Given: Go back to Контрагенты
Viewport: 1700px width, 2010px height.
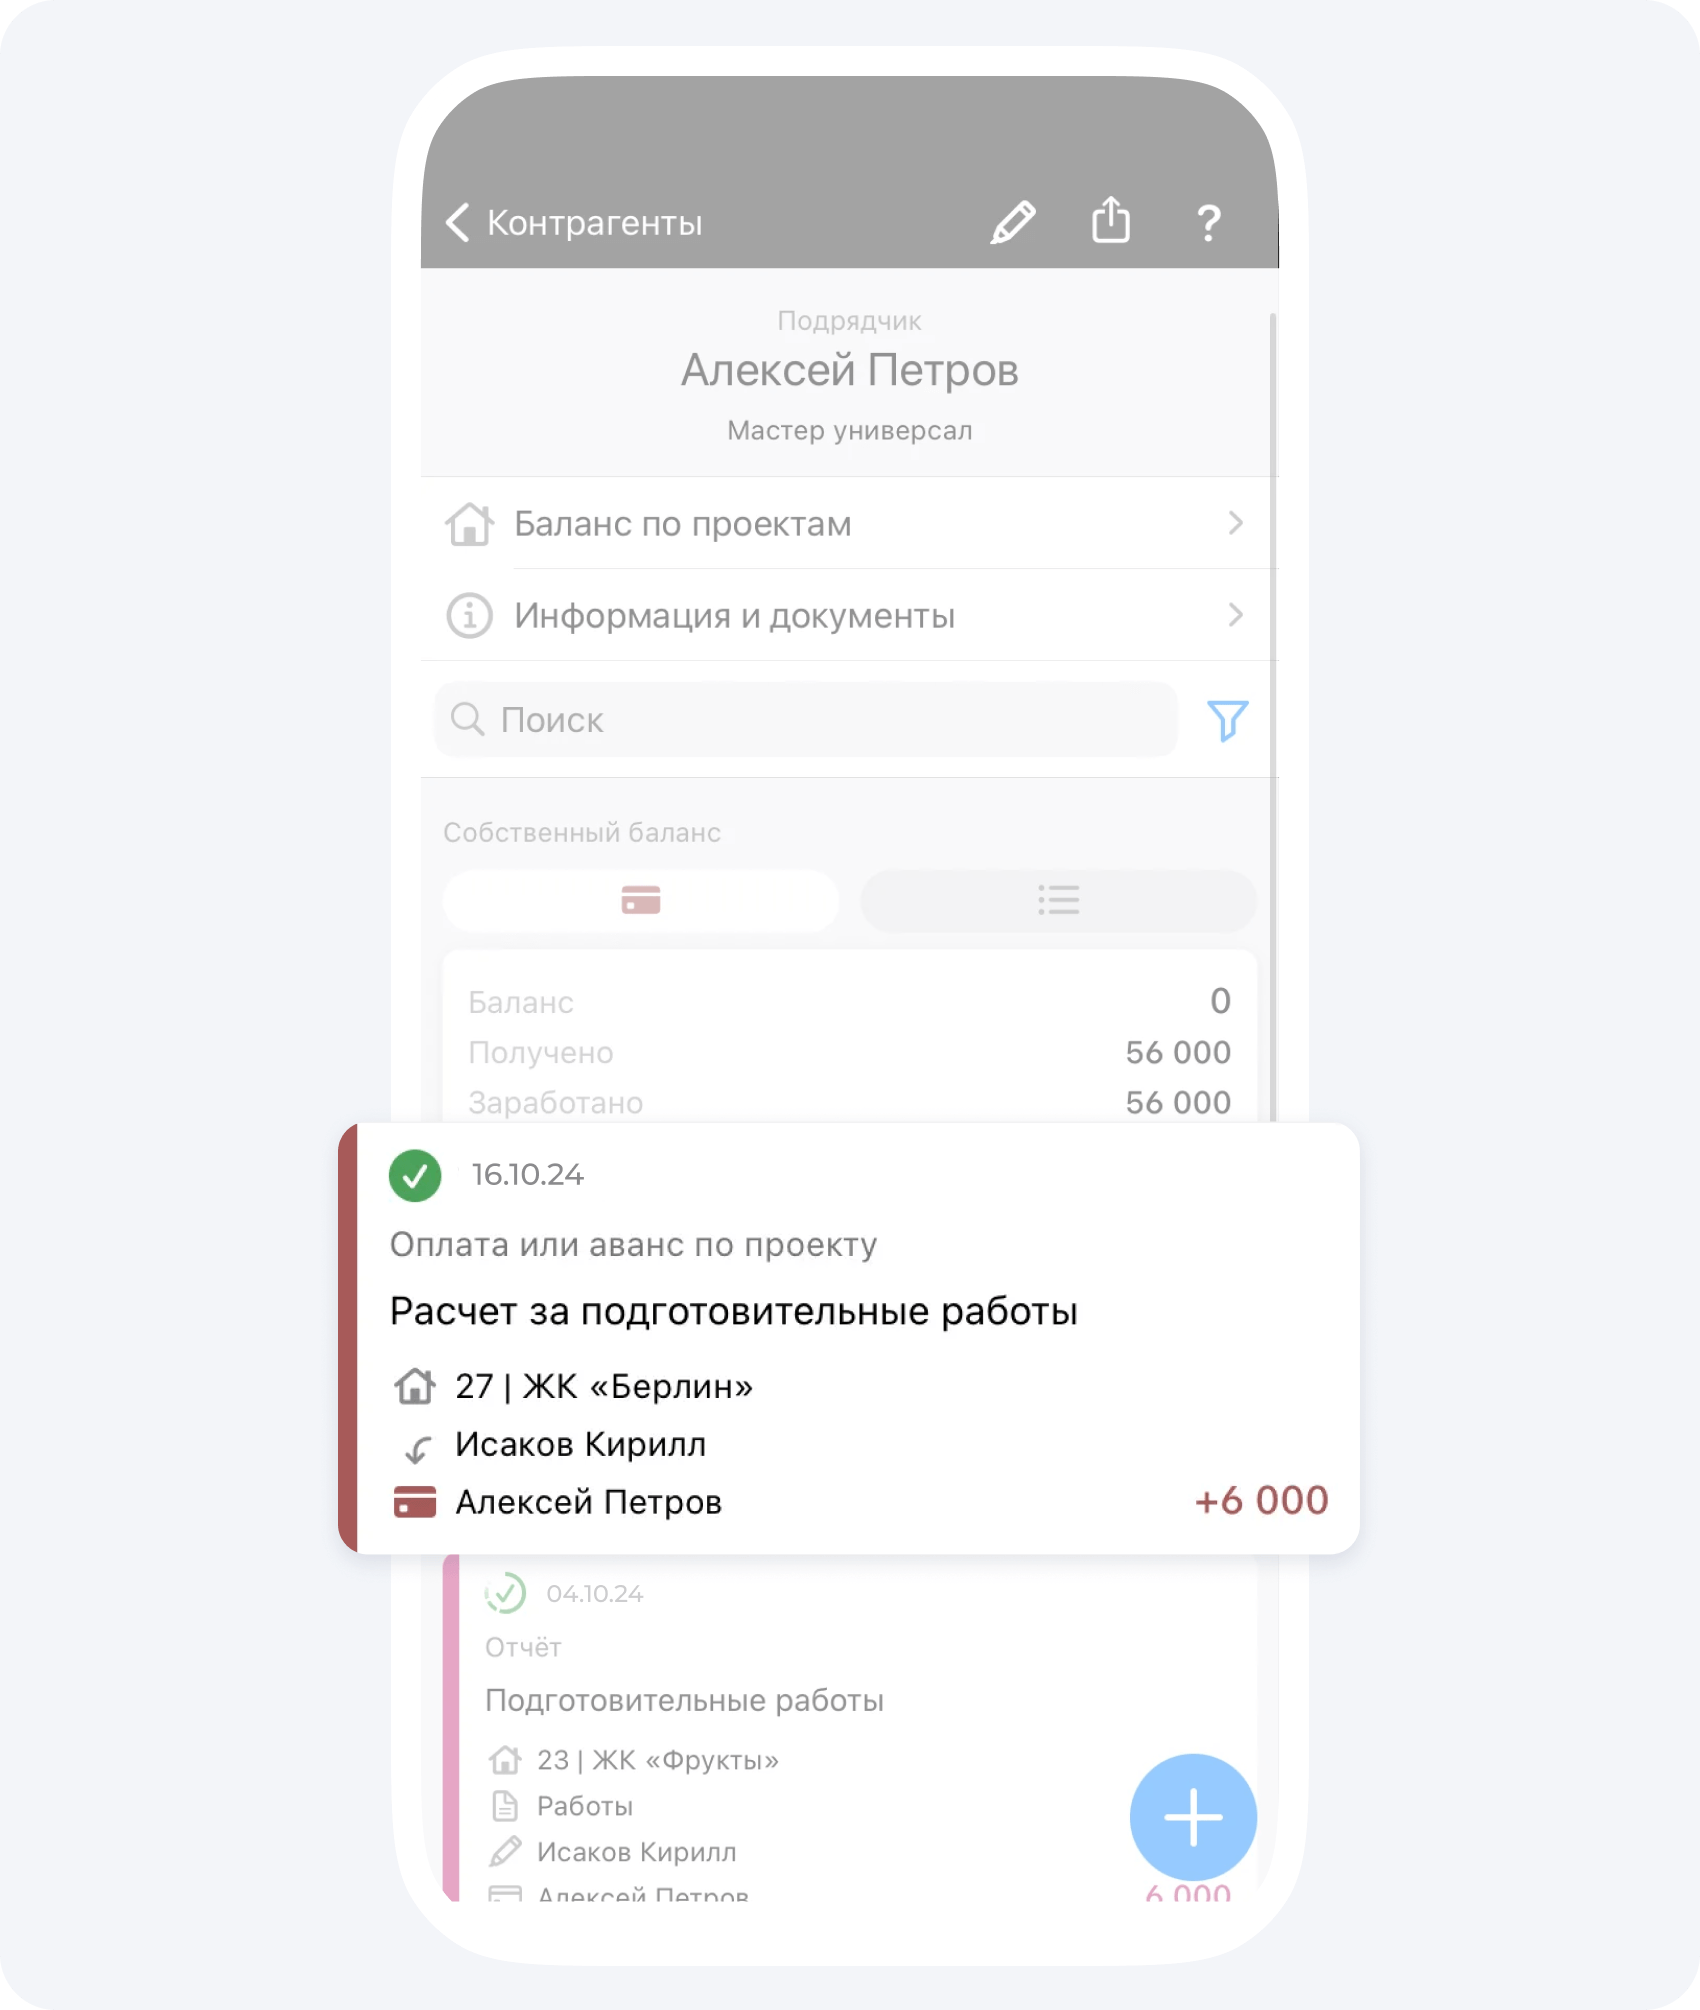Looking at the screenshot, I should 574,222.
